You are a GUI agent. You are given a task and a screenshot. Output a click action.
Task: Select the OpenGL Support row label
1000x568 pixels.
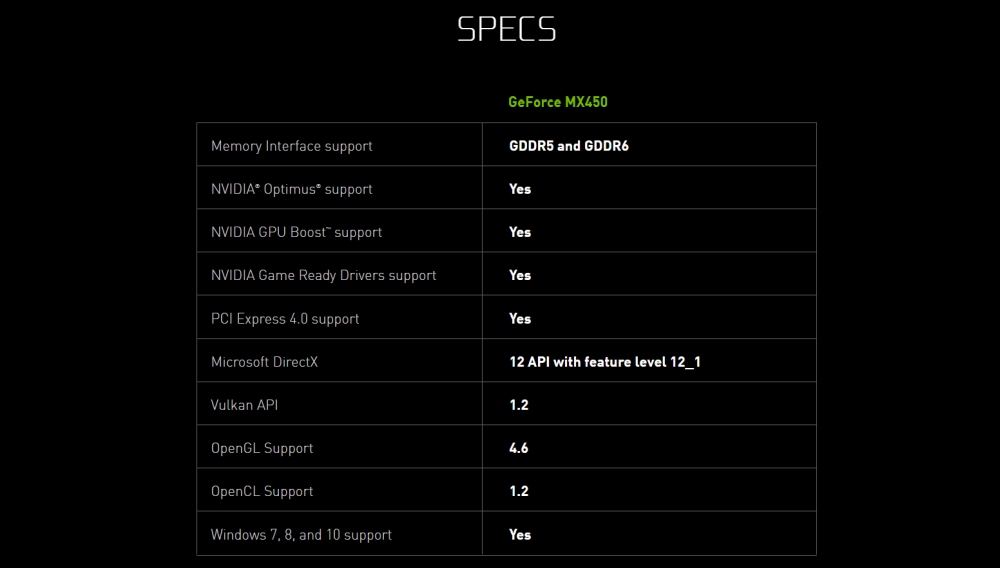(x=261, y=448)
